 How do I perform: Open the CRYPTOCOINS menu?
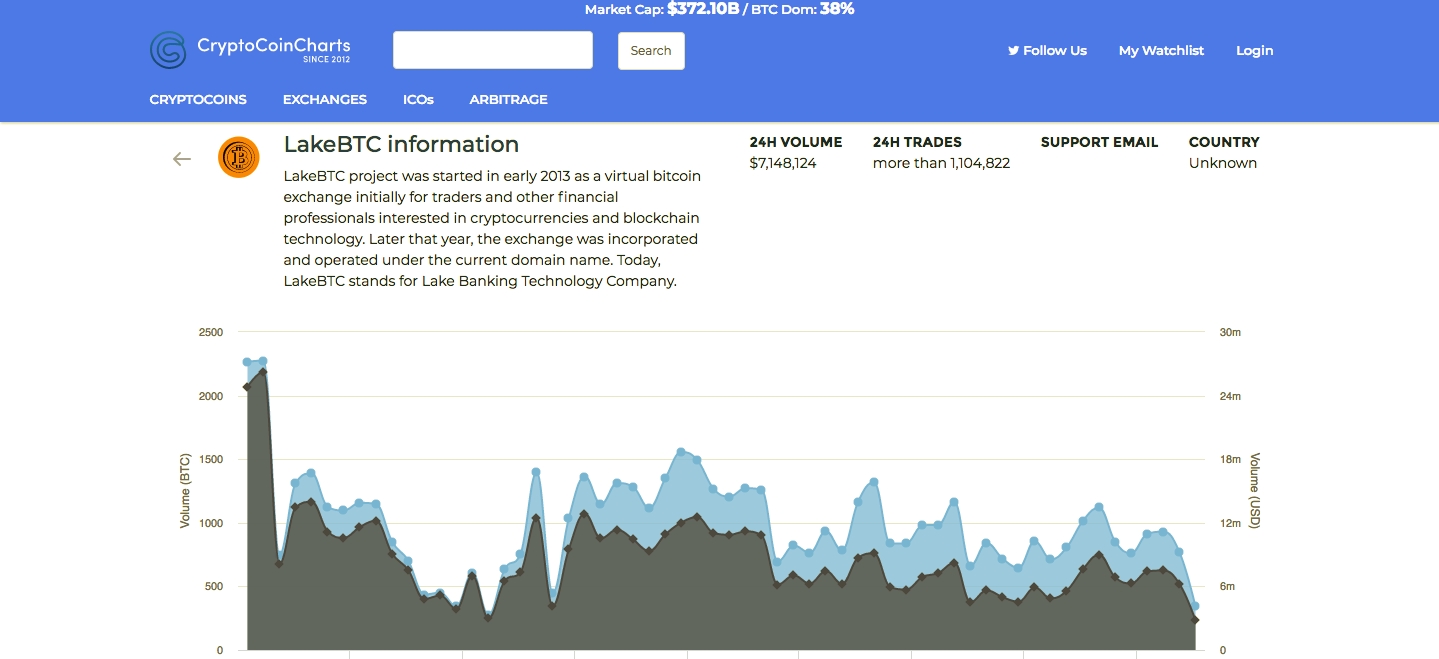tap(198, 99)
